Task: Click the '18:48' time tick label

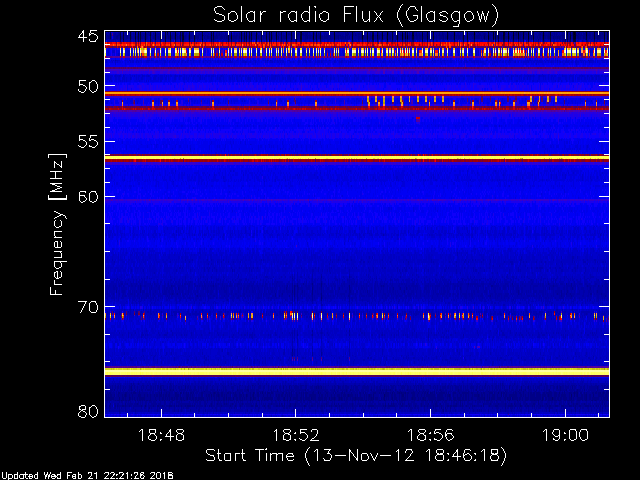Action: [x=161, y=435]
